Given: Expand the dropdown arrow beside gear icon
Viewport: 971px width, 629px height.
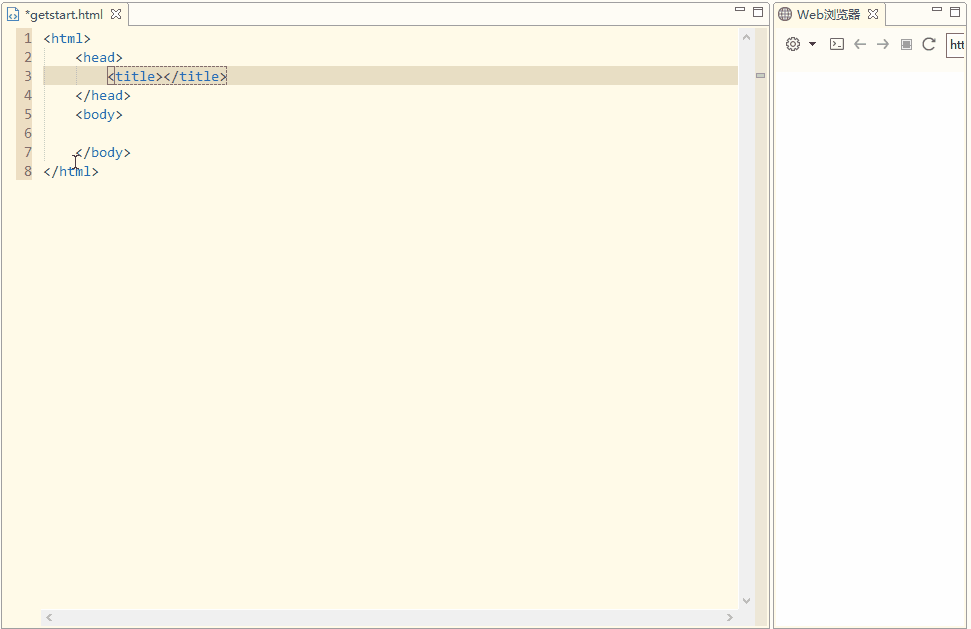Looking at the screenshot, I should 812,44.
